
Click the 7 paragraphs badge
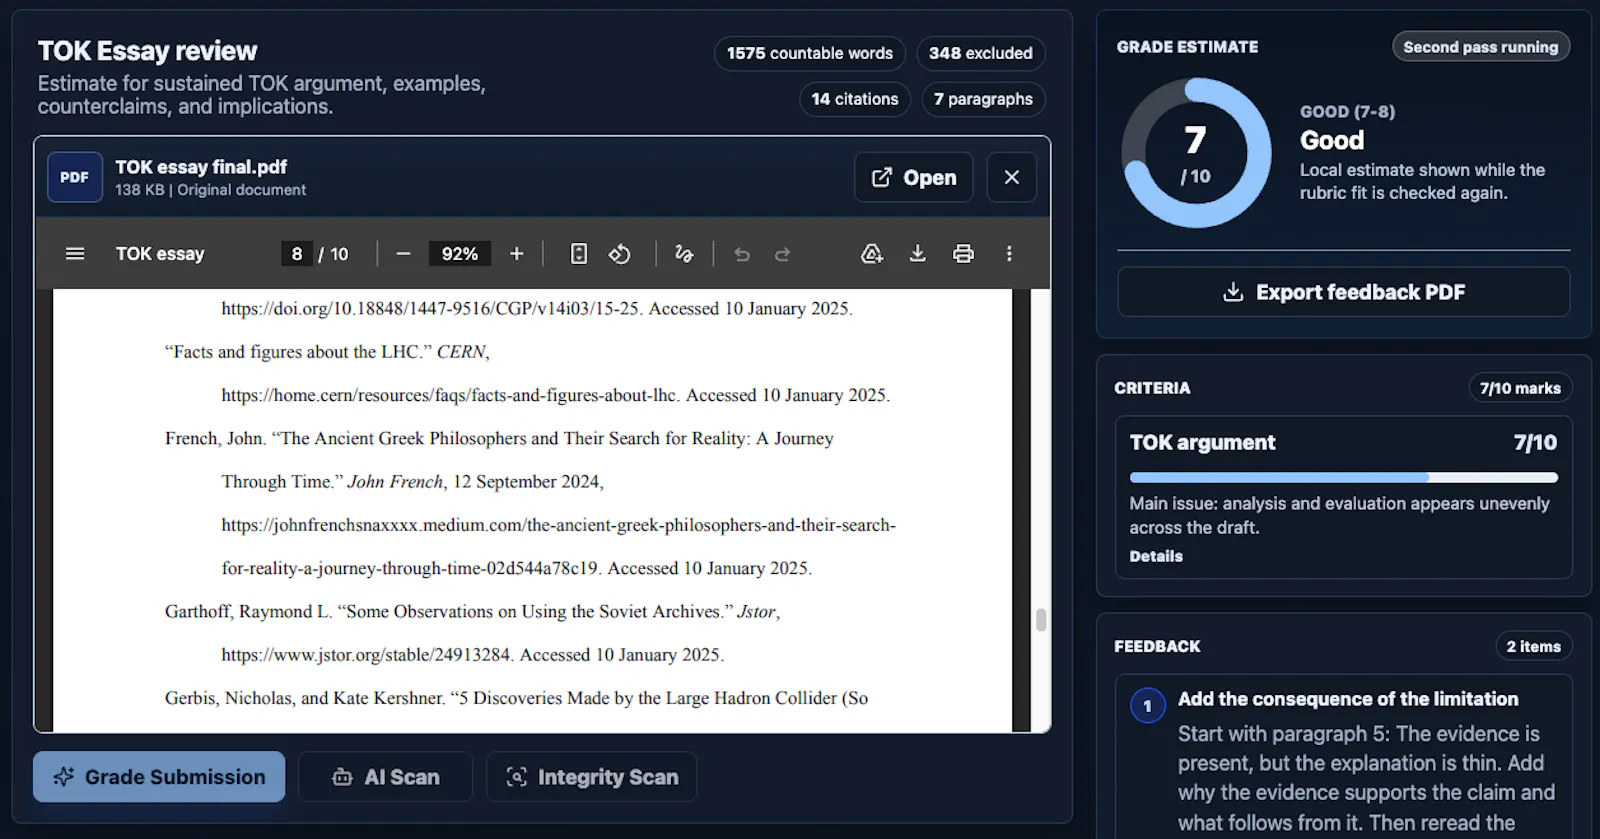tap(983, 99)
